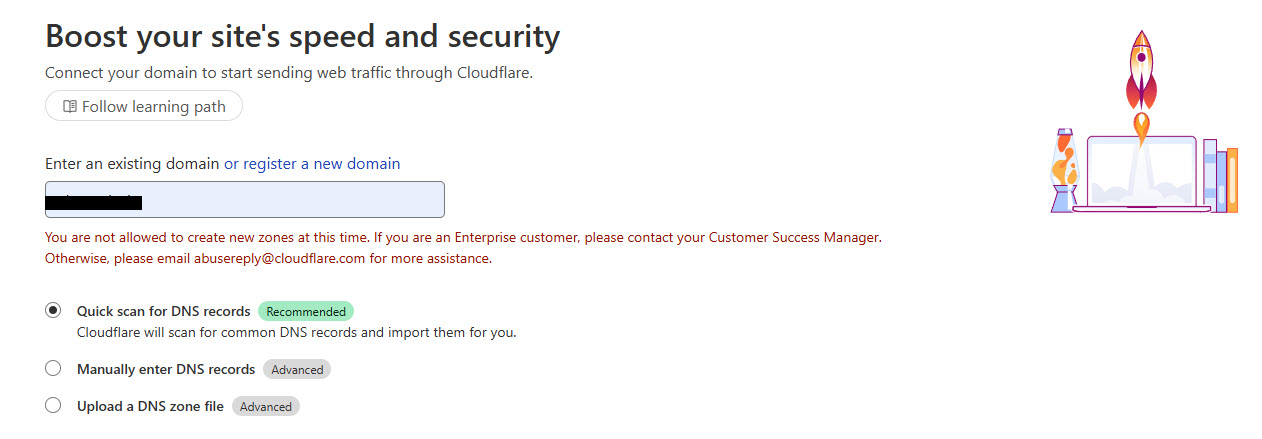Click the Advanced badge beside Upload a DNS zone file
1262x439 pixels.
[x=266, y=406]
